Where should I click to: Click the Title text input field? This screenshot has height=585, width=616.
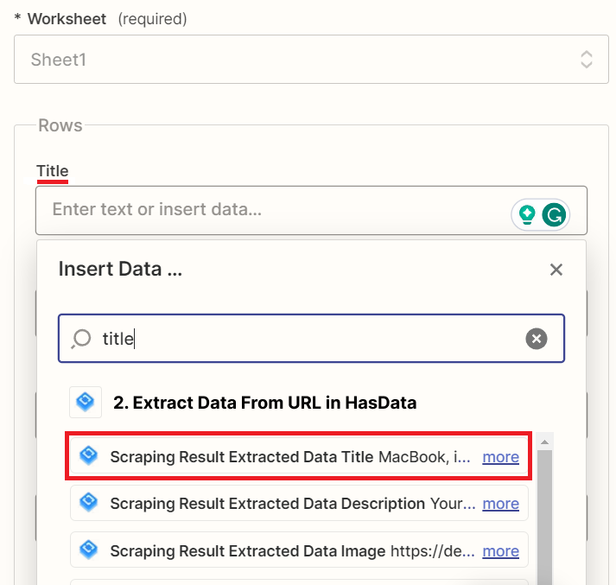(x=311, y=210)
